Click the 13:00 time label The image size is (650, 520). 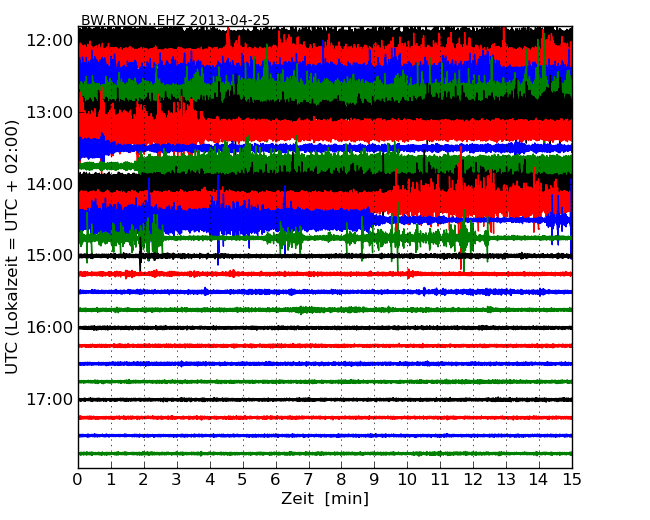(50, 113)
